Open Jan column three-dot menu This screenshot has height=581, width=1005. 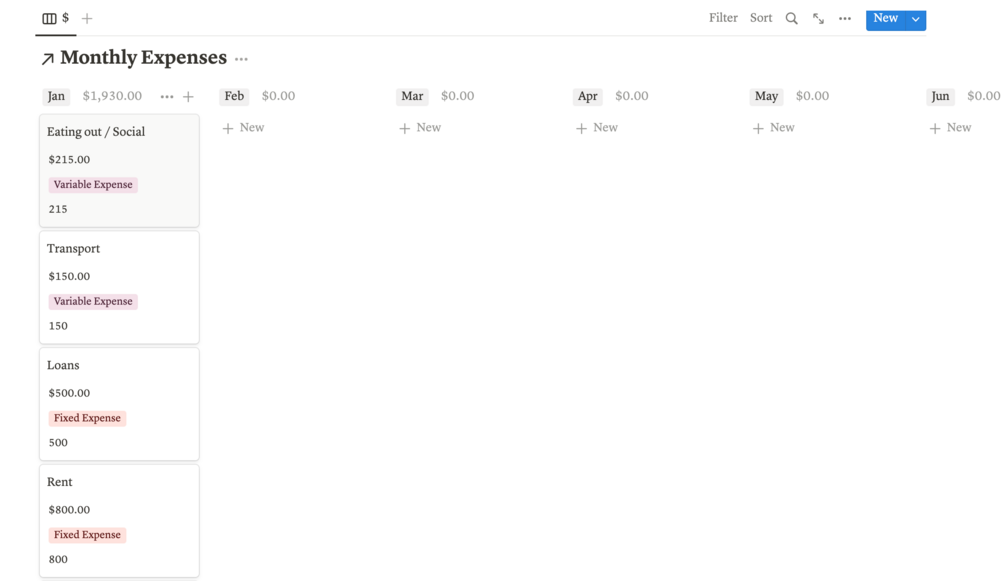click(x=167, y=97)
